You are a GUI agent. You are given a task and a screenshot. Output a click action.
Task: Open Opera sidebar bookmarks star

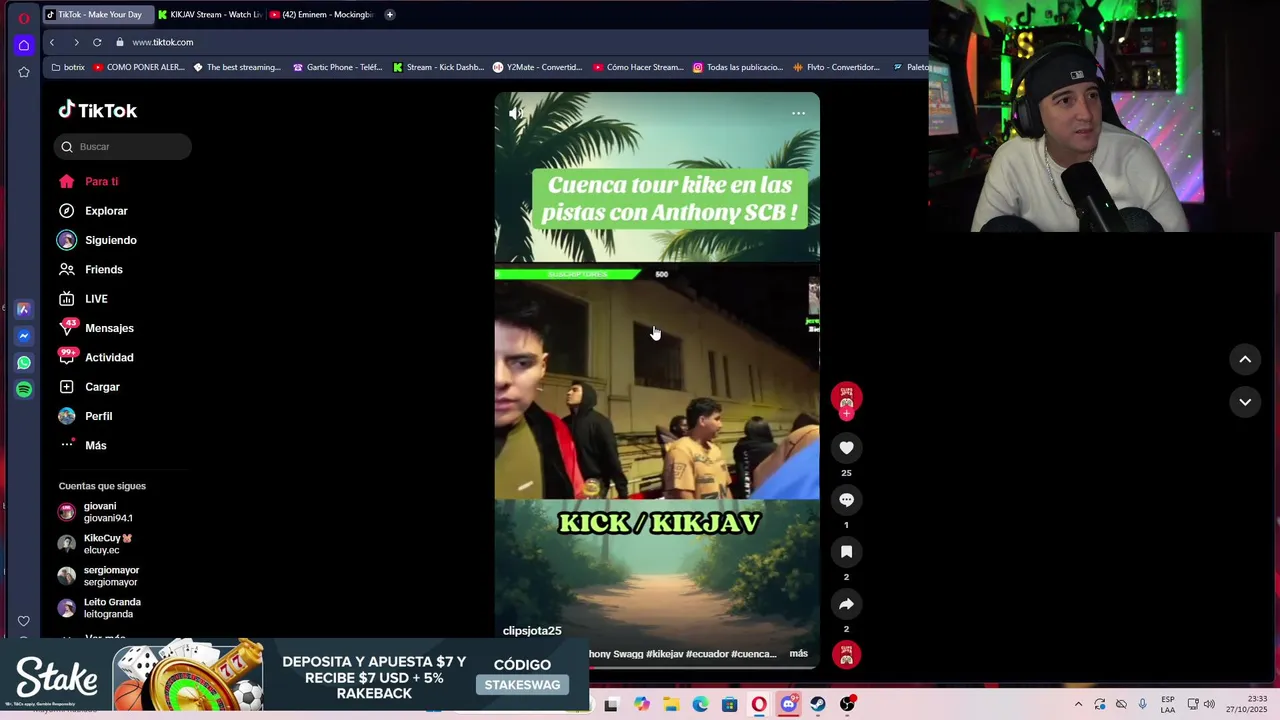coord(24,72)
